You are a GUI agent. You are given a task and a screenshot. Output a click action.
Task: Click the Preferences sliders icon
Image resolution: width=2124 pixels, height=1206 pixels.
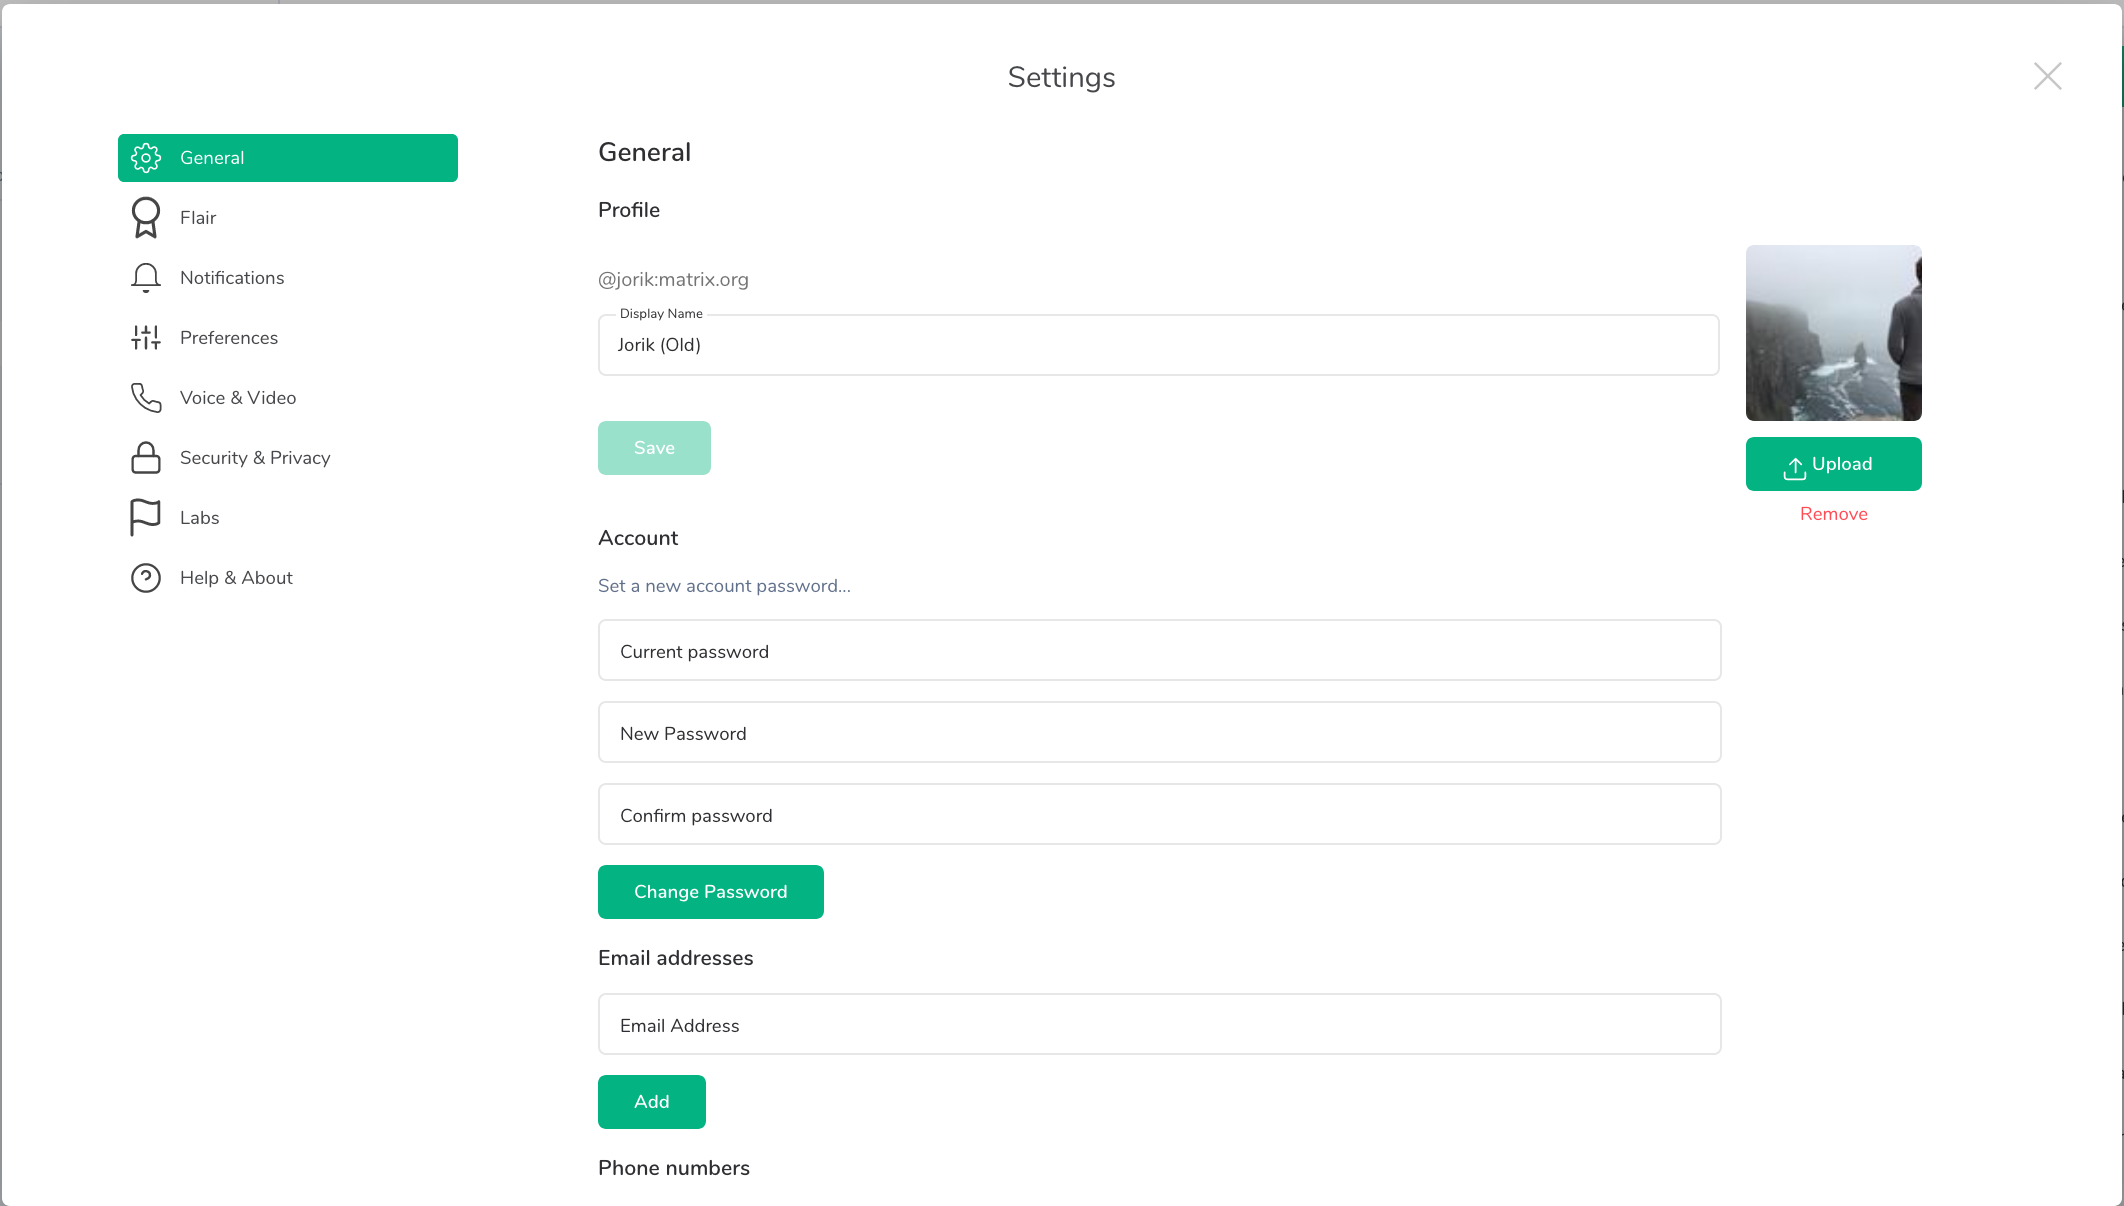coord(146,338)
